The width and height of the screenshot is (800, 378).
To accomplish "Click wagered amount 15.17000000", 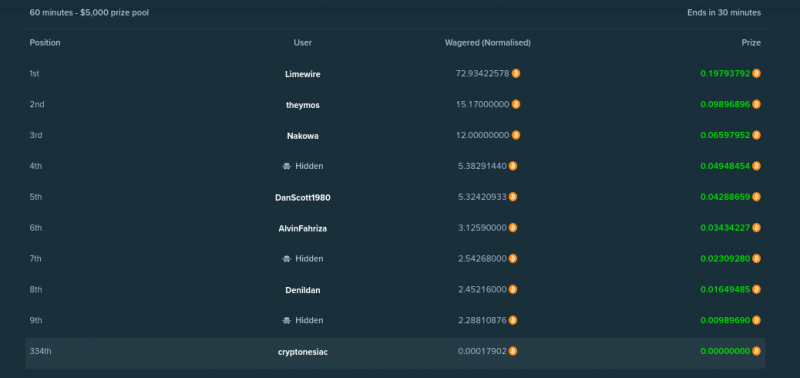I will [482, 104].
